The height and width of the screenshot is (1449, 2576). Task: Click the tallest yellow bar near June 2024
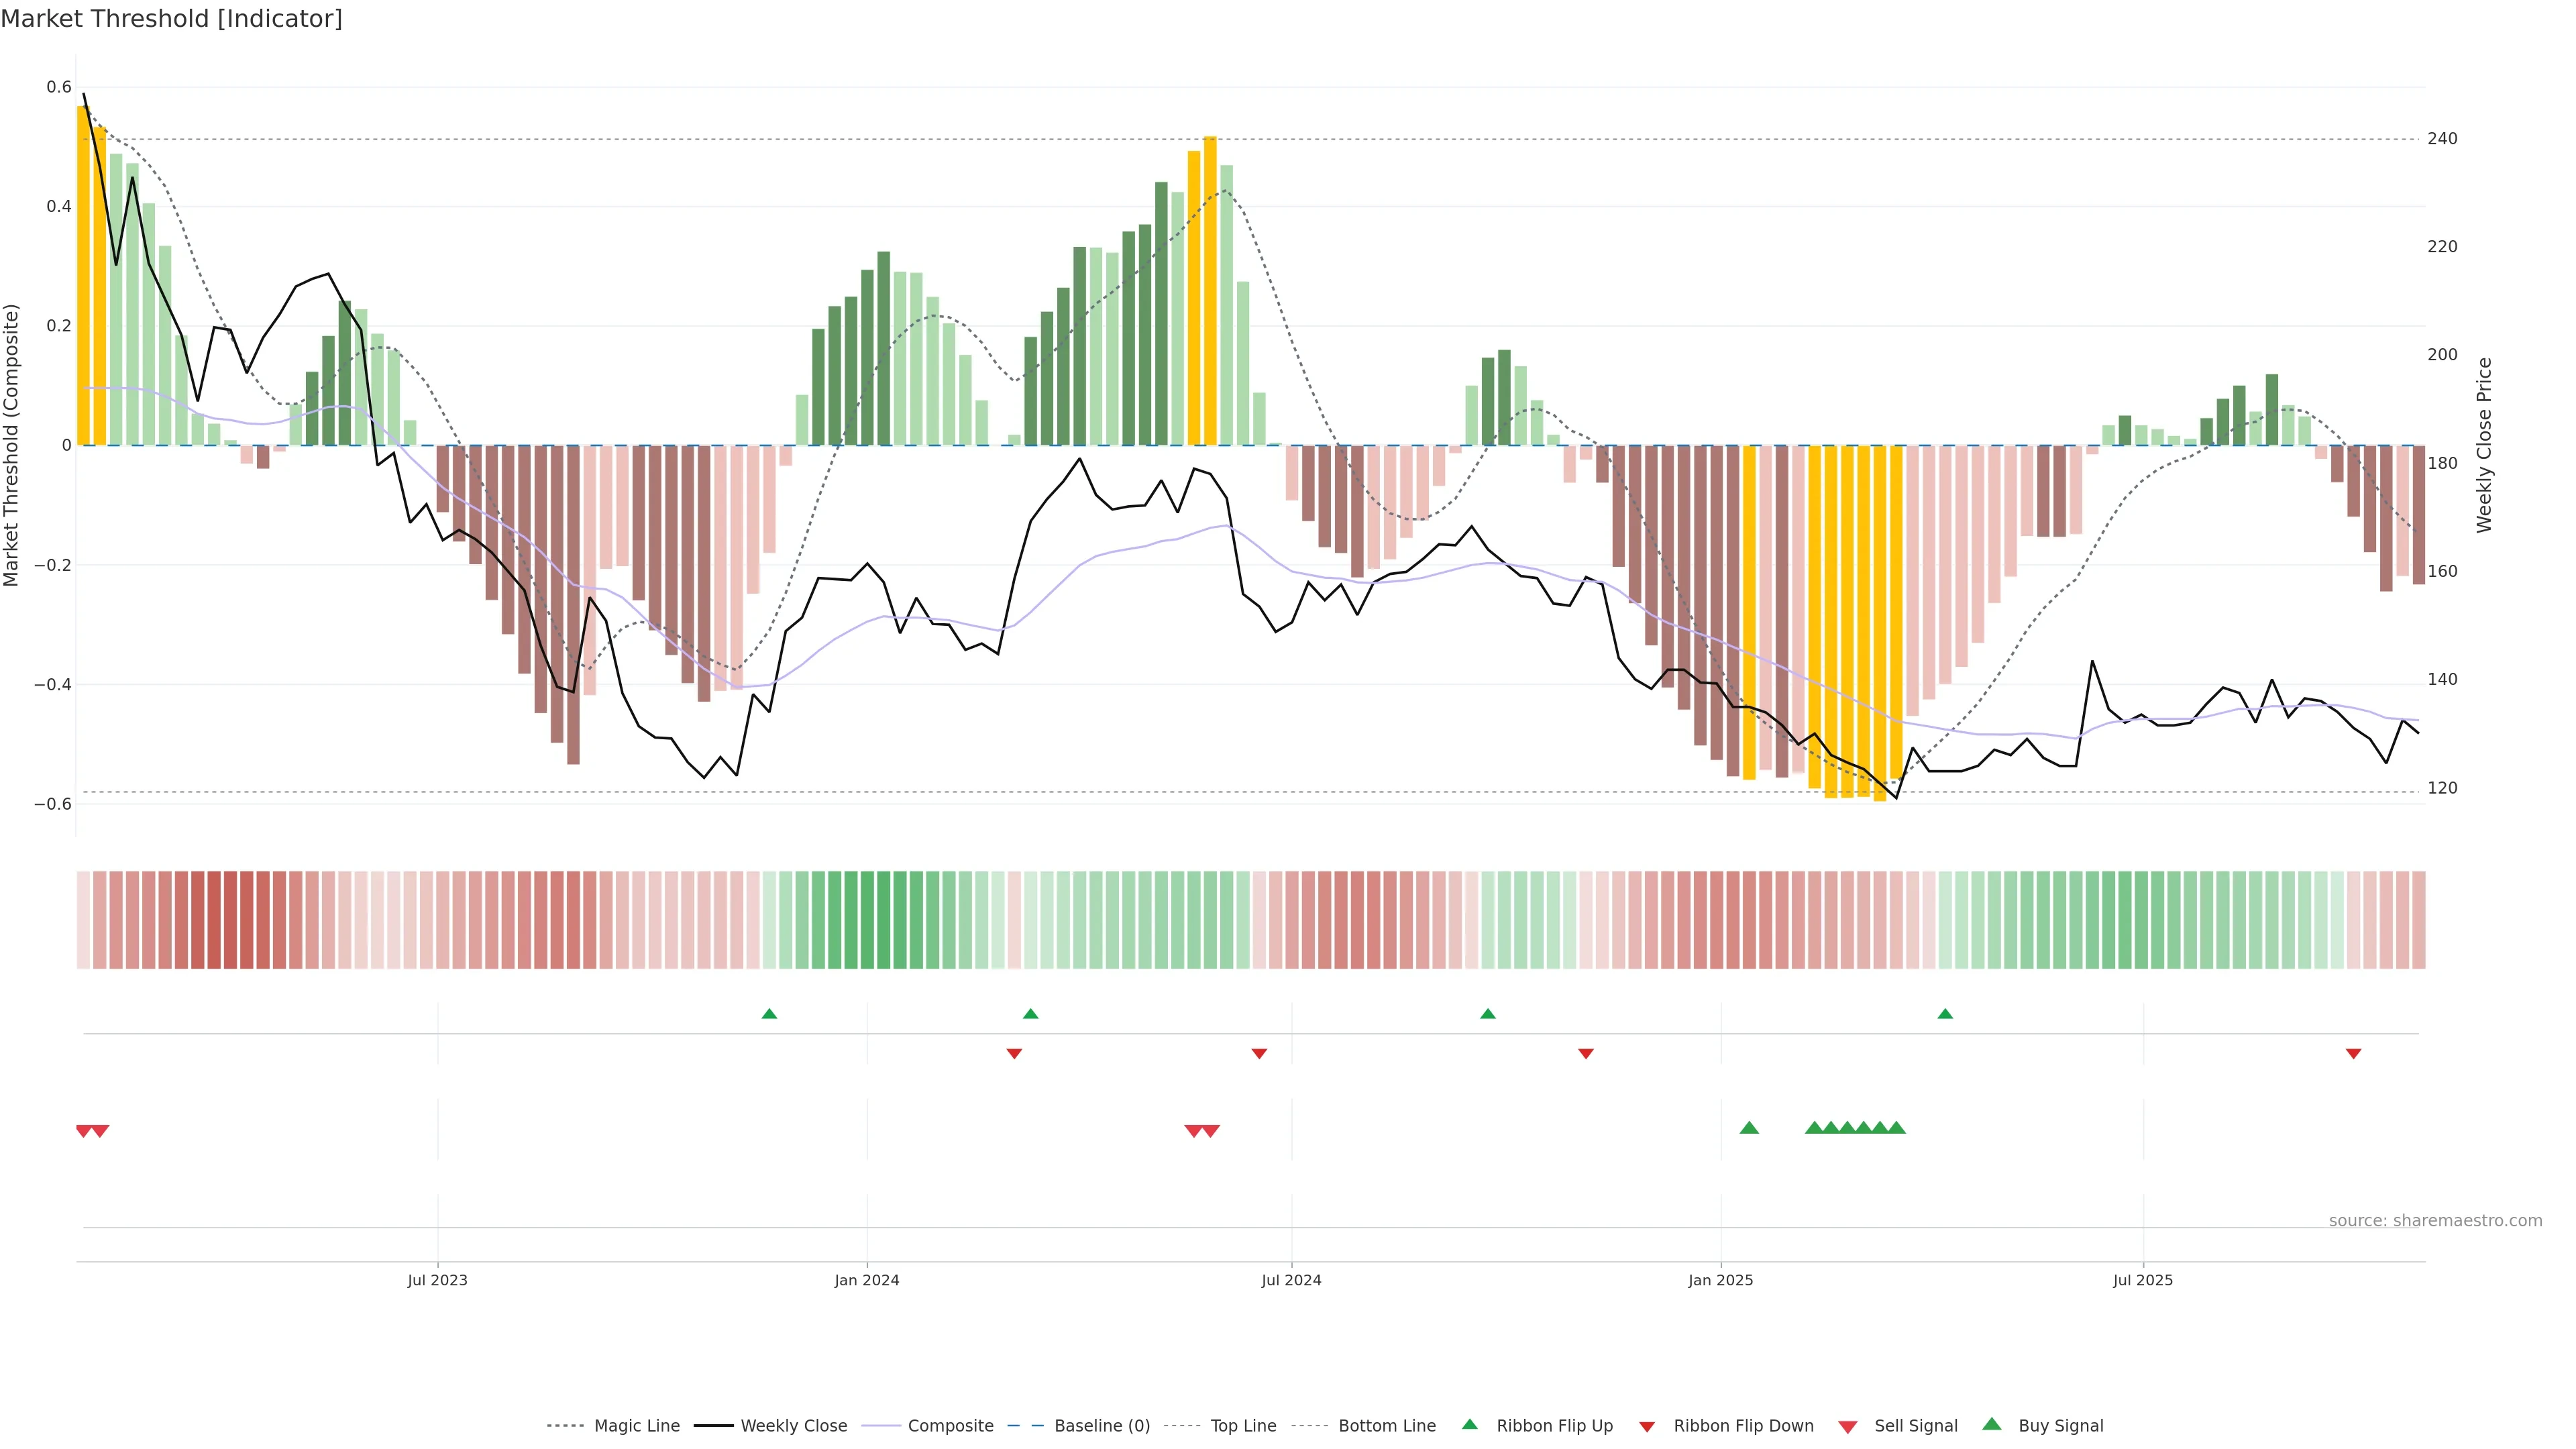click(1210, 290)
